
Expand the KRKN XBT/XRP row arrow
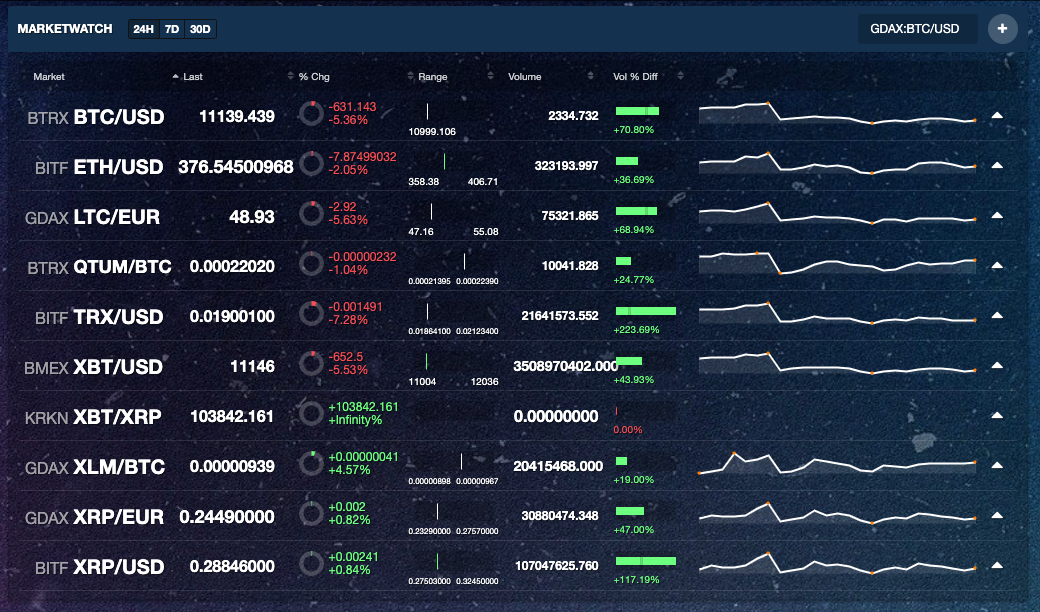tap(997, 416)
